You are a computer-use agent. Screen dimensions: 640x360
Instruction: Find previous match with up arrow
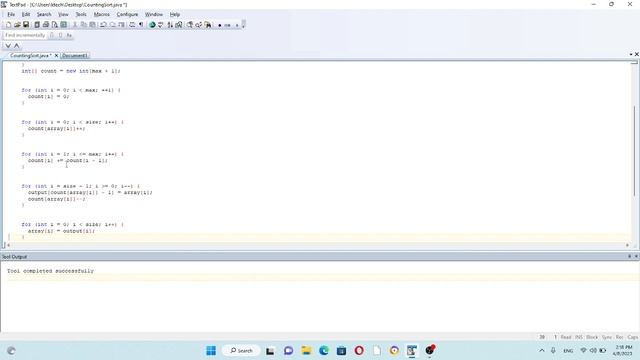17,45
